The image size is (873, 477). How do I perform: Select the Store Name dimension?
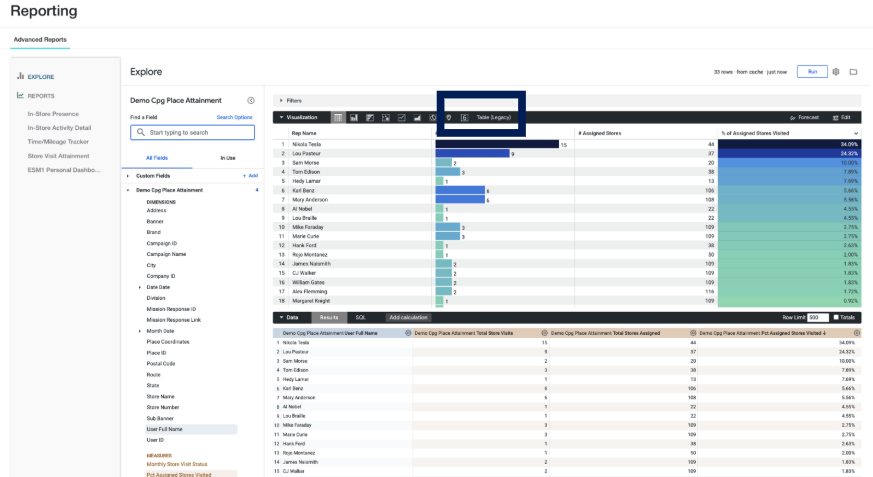(160, 397)
